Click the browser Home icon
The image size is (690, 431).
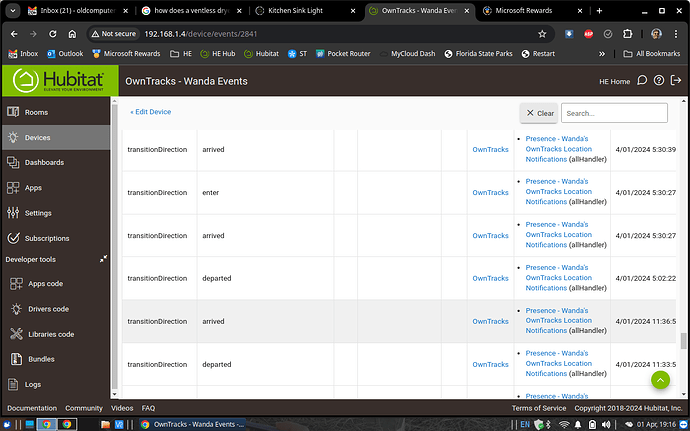(73, 34)
